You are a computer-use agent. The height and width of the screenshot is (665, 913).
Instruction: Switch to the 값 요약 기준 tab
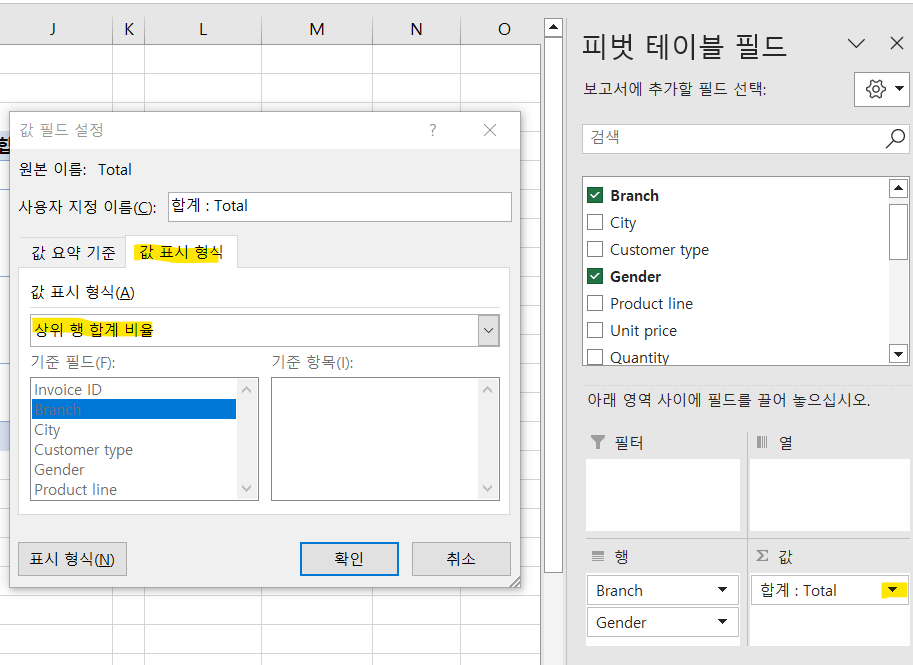(x=71, y=252)
